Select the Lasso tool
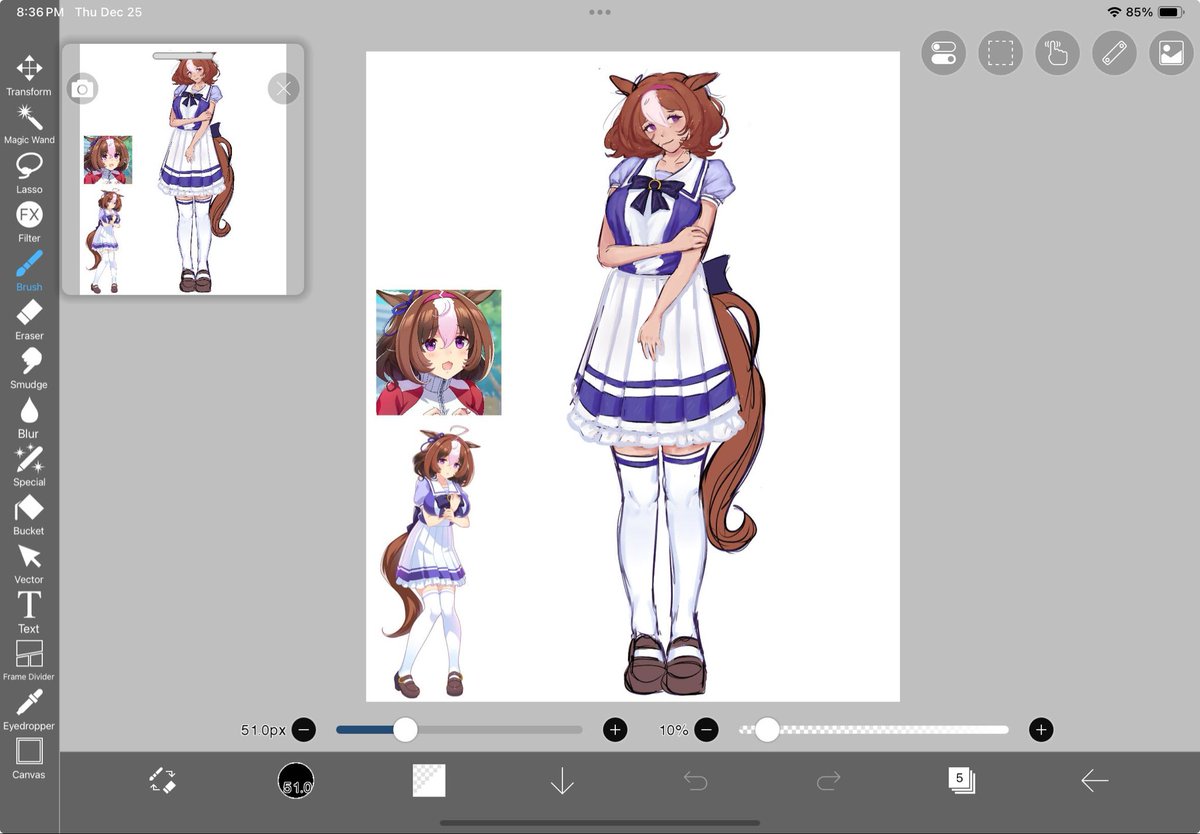The height and width of the screenshot is (834, 1200). point(29,174)
